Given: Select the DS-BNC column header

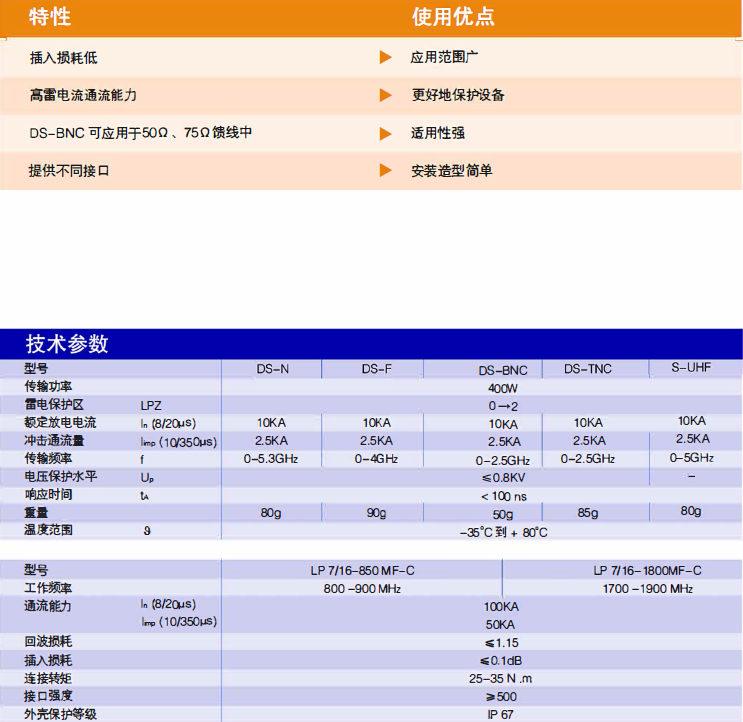Looking at the screenshot, I should pyautogui.click(x=503, y=370).
